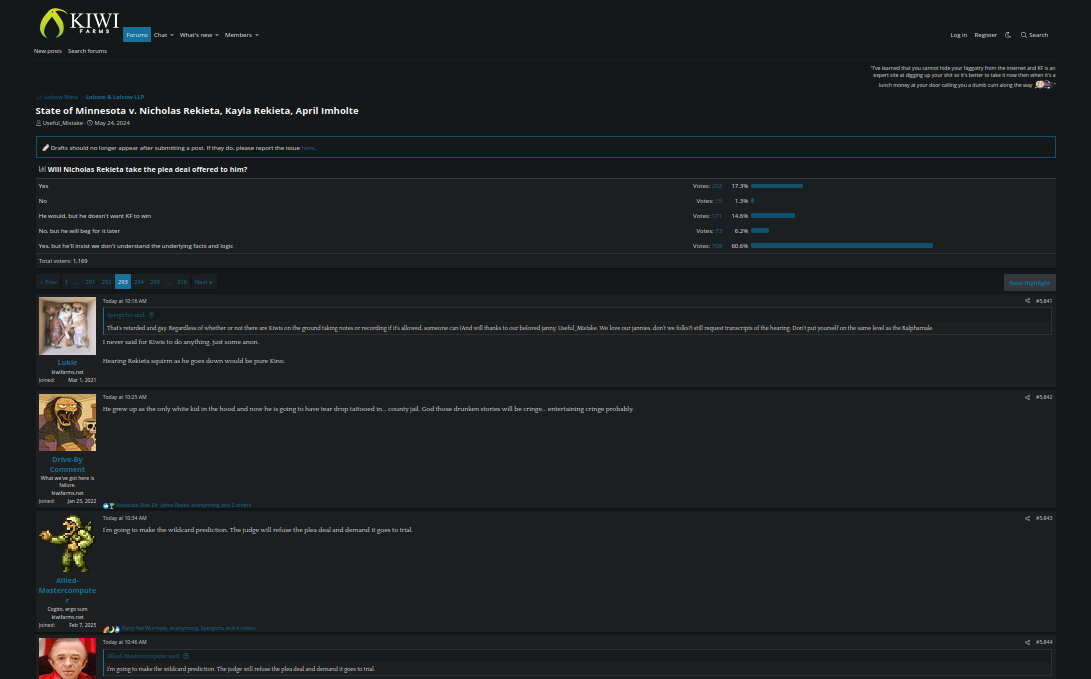This screenshot has width=1091, height=679.
Task: Click the 17.3% poll result bar
Action: 777,186
